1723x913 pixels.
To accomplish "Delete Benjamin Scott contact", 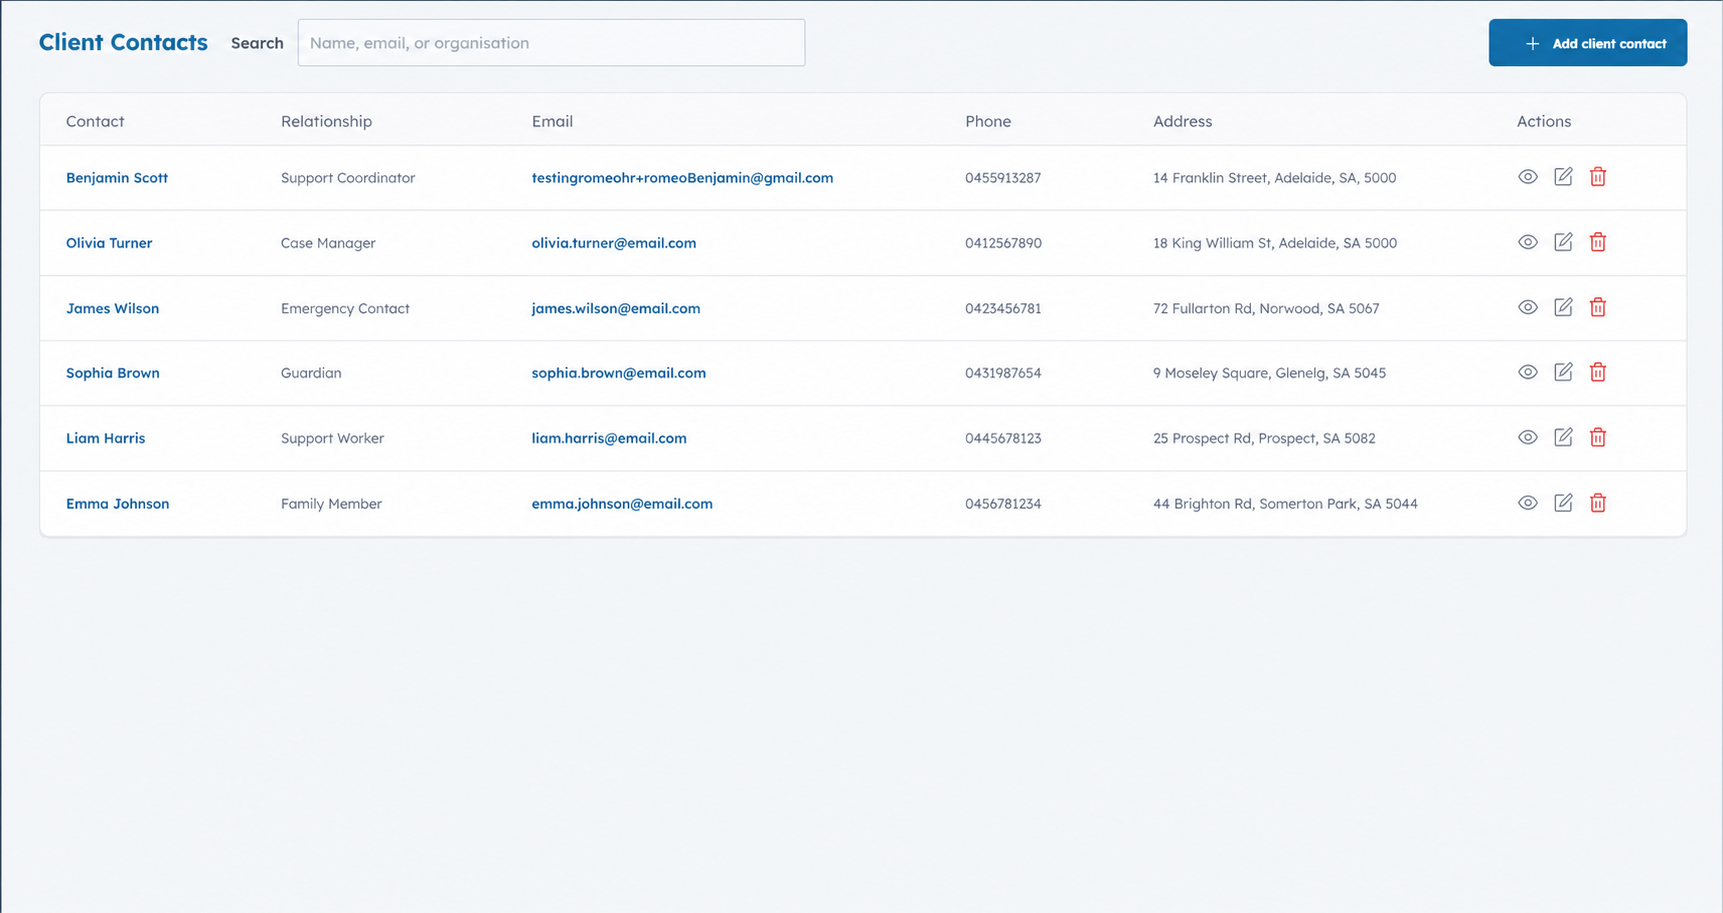I will 1598,177.
